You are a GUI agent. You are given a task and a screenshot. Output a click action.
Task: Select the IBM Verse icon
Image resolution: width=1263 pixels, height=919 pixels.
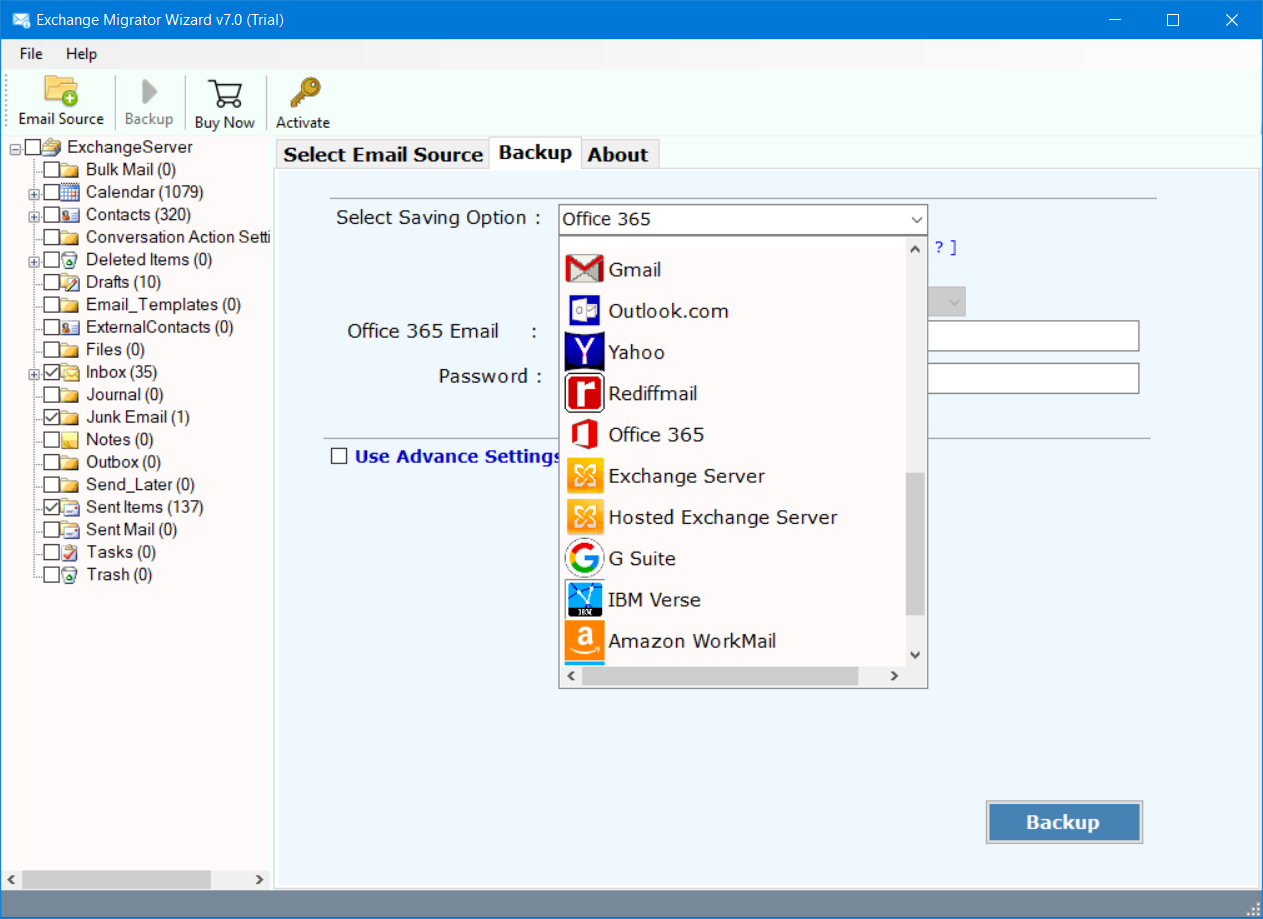coord(584,599)
